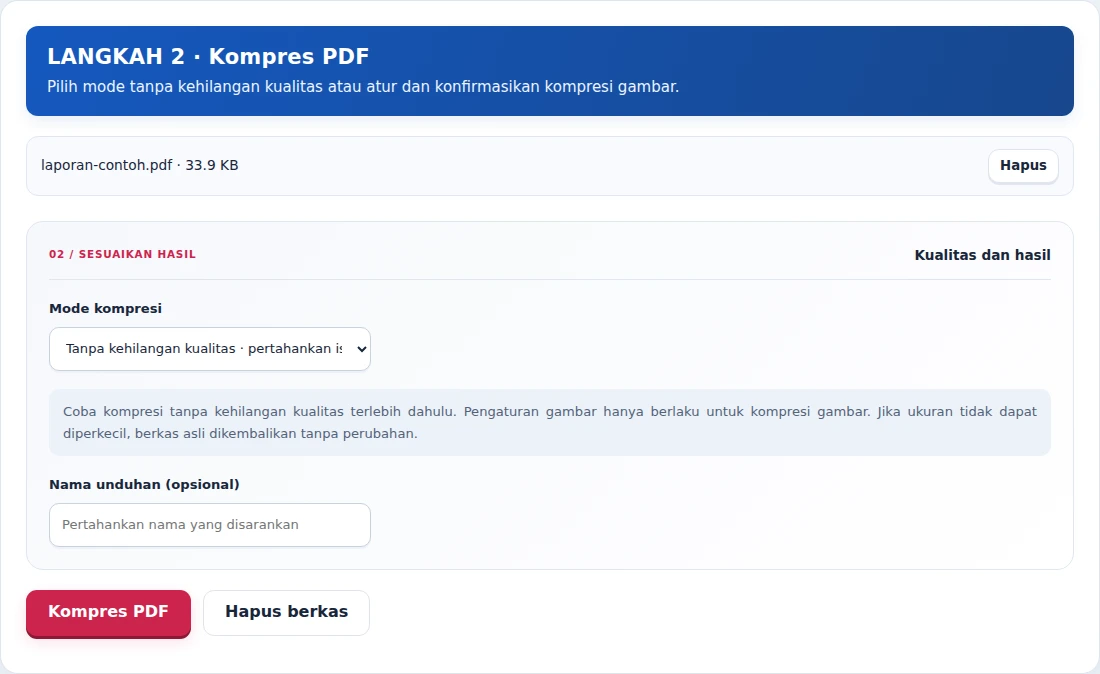The width and height of the screenshot is (1100, 674).
Task: Click the LANGKAH 2 · Kompres PDF heading
Action: tap(208, 56)
